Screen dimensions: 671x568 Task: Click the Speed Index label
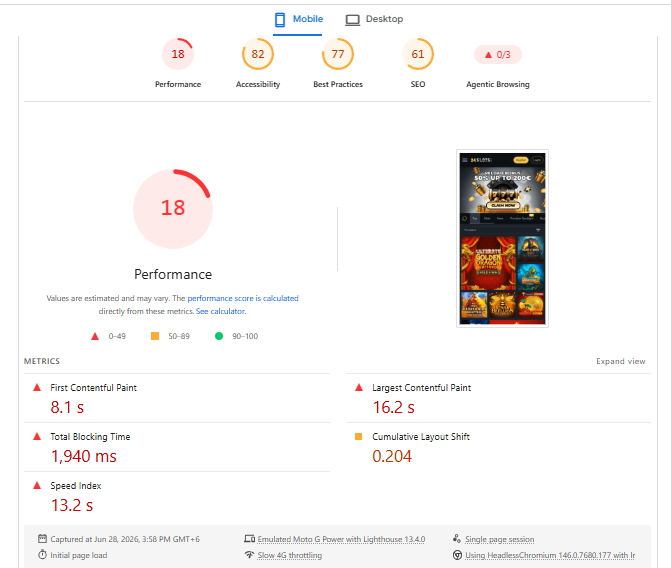click(76, 486)
